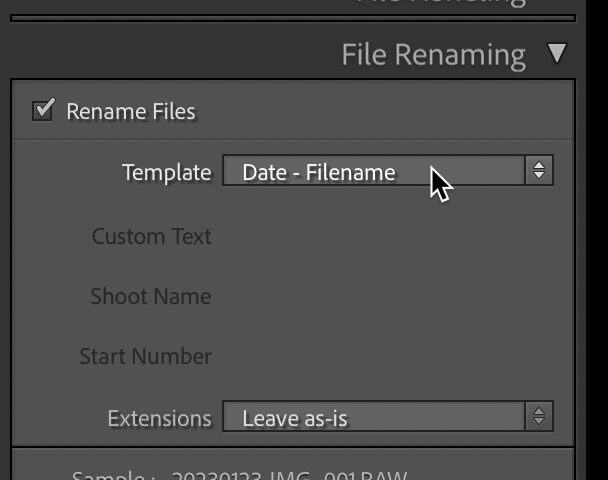Click the File Renaming panel title
The width and height of the screenshot is (608, 480).
tap(433, 55)
